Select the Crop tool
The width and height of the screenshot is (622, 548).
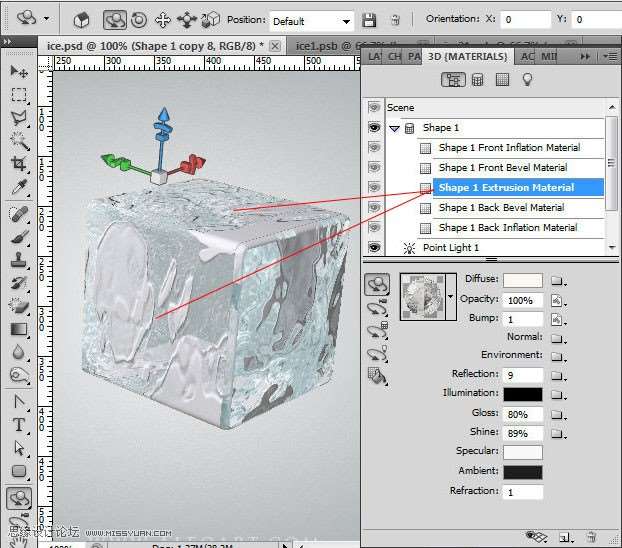pyautogui.click(x=18, y=163)
